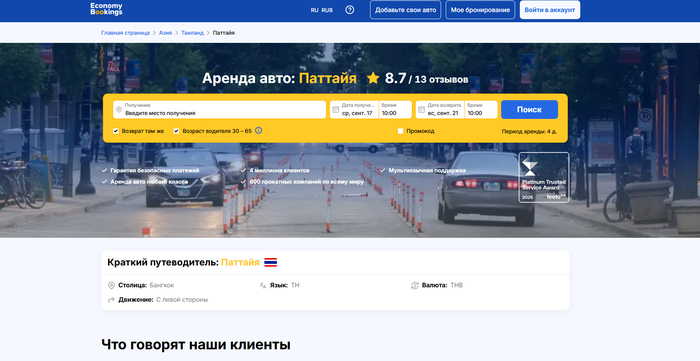700x361 pixels.
Task: Click the yellow rating star icon
Action: pos(373,79)
